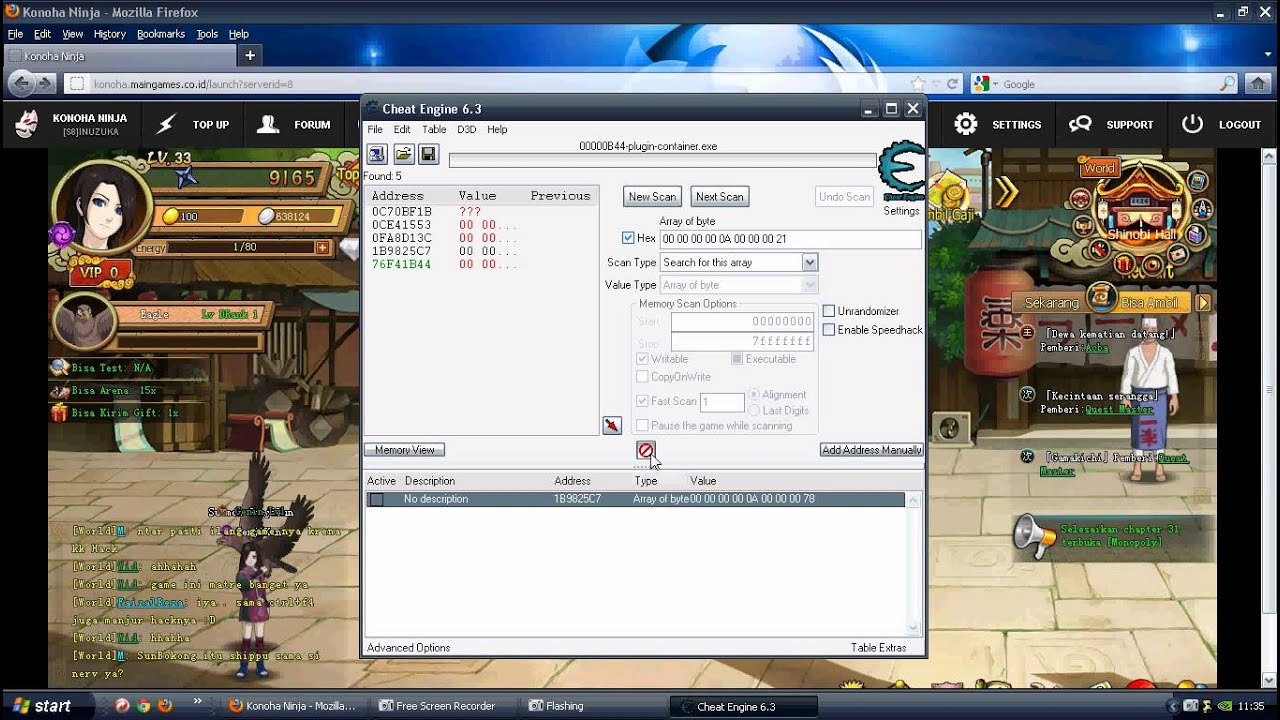Click the Eagle pet portrait
The width and height of the screenshot is (1280, 720).
(x=84, y=322)
